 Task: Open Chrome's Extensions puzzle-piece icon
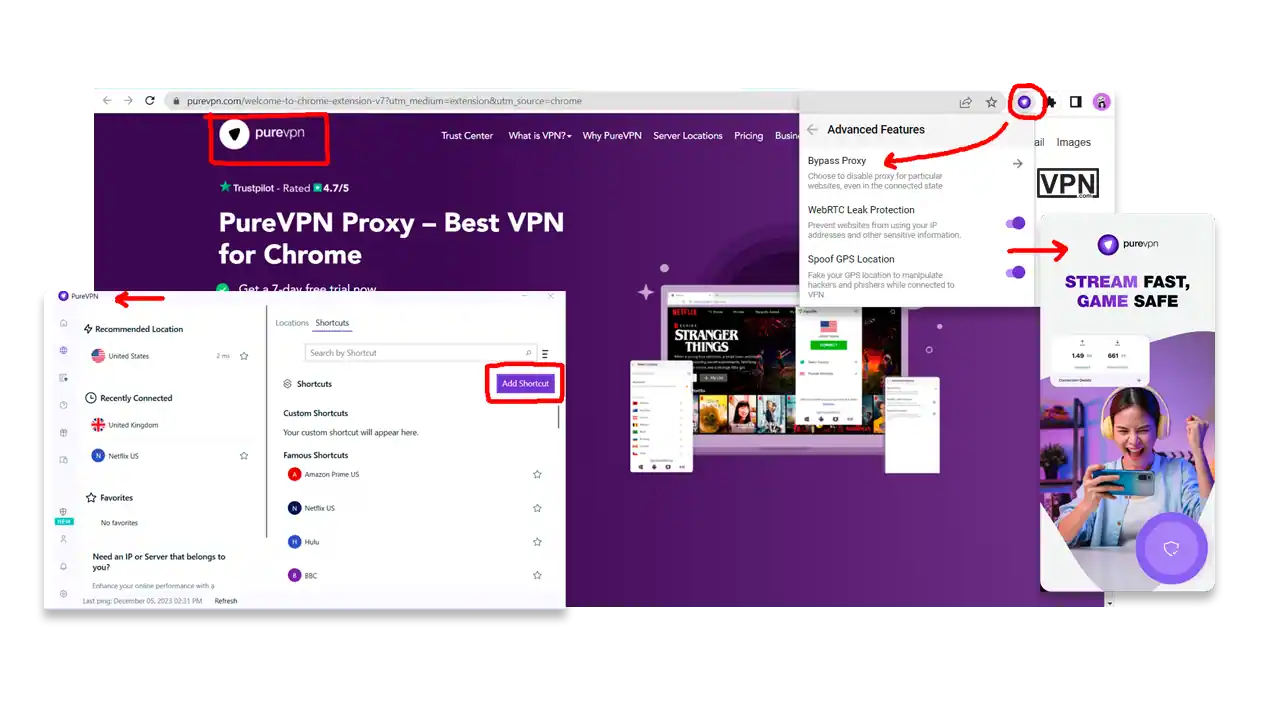1050,101
